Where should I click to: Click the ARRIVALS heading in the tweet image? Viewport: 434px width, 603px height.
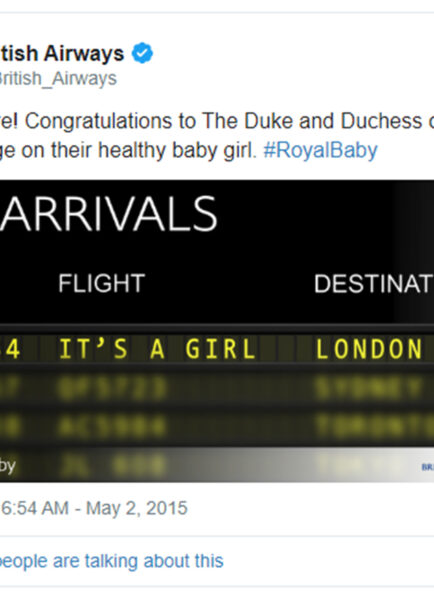tap(109, 214)
